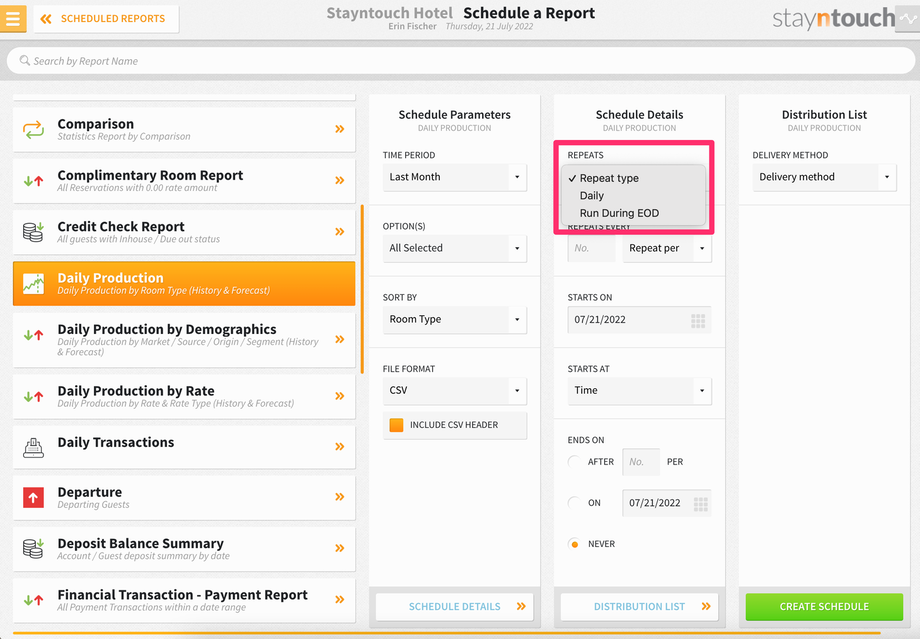The width and height of the screenshot is (920, 639).
Task: Toggle the Include CSV Header checkbox
Action: pyautogui.click(x=397, y=425)
